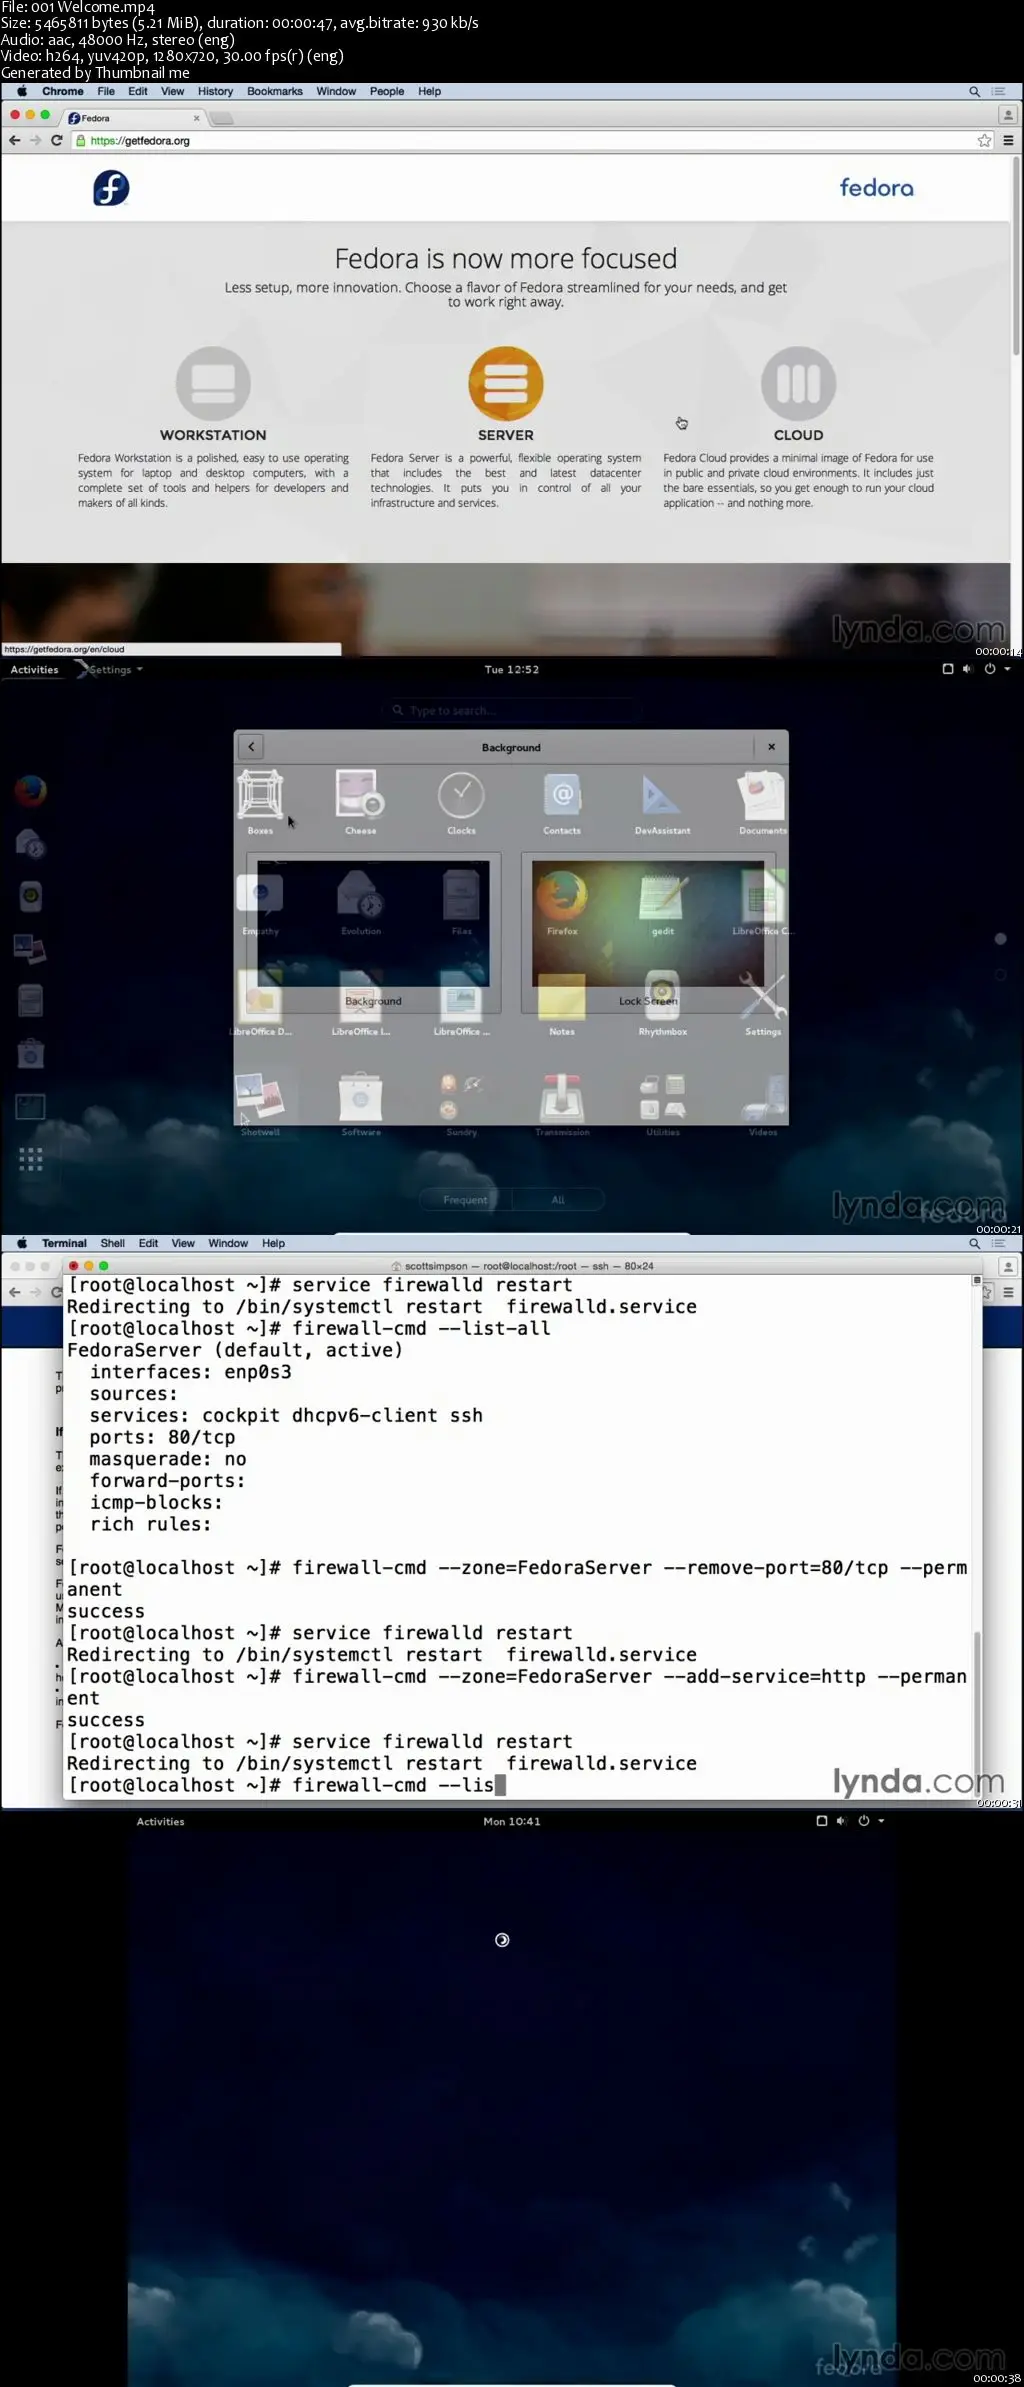Open the History menu in Chrome
This screenshot has height=2387, width=1024.
coord(215,91)
